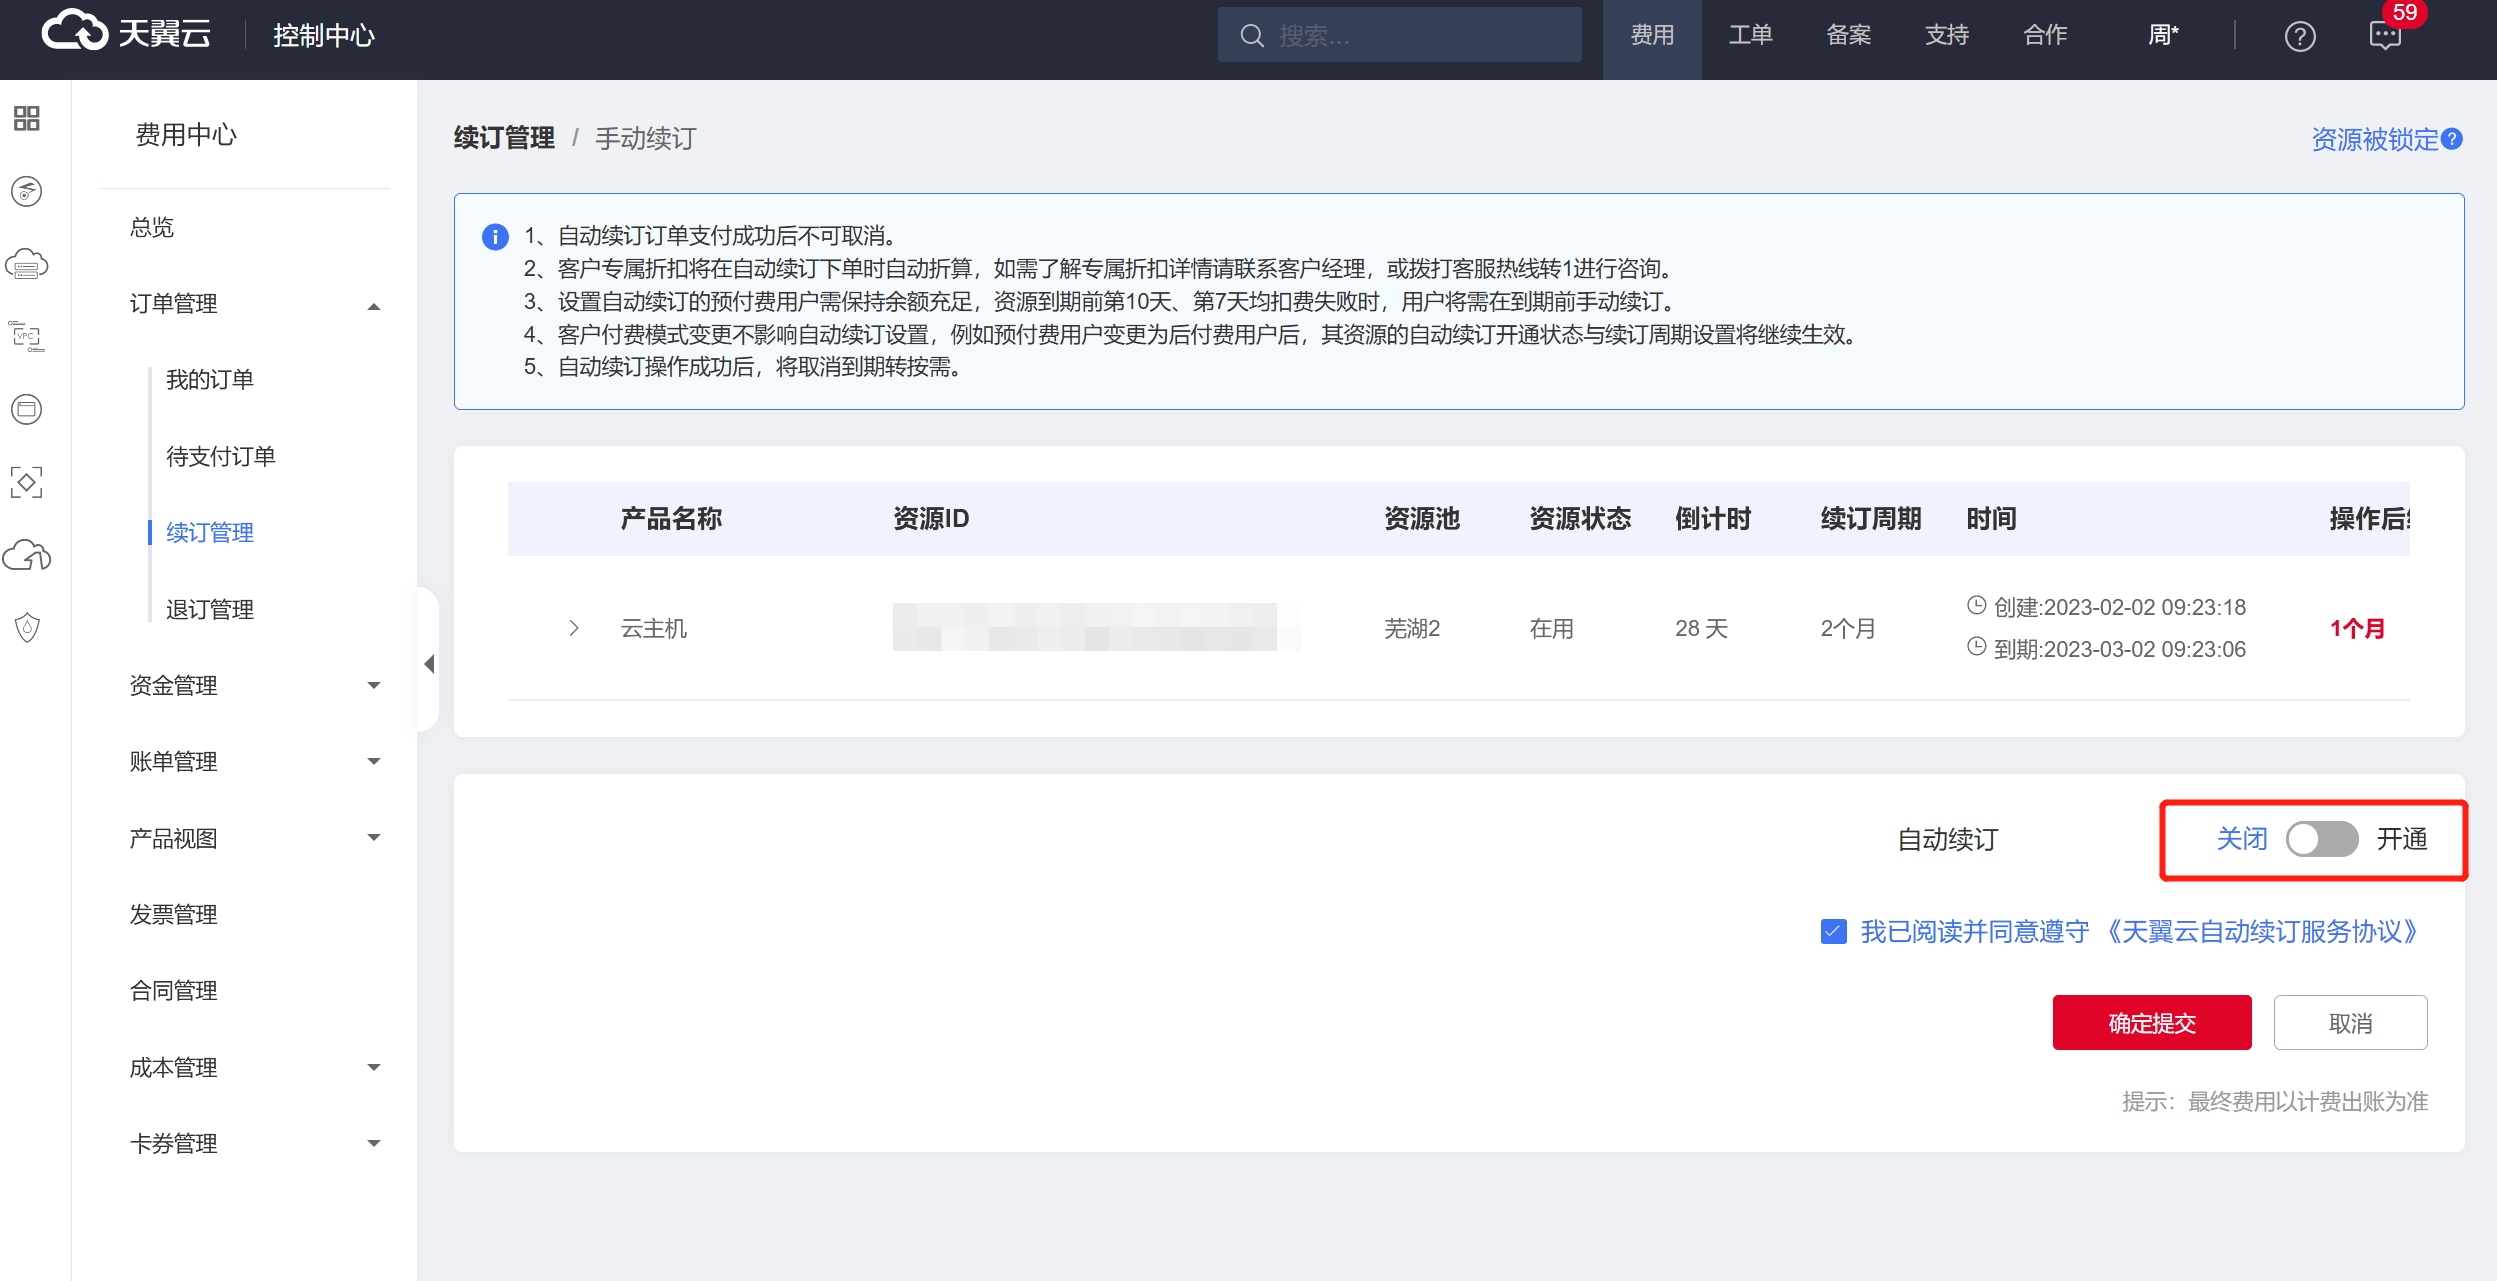Image resolution: width=2497 pixels, height=1281 pixels.
Task: Expand the 云主机 row chevron
Action: click(574, 628)
